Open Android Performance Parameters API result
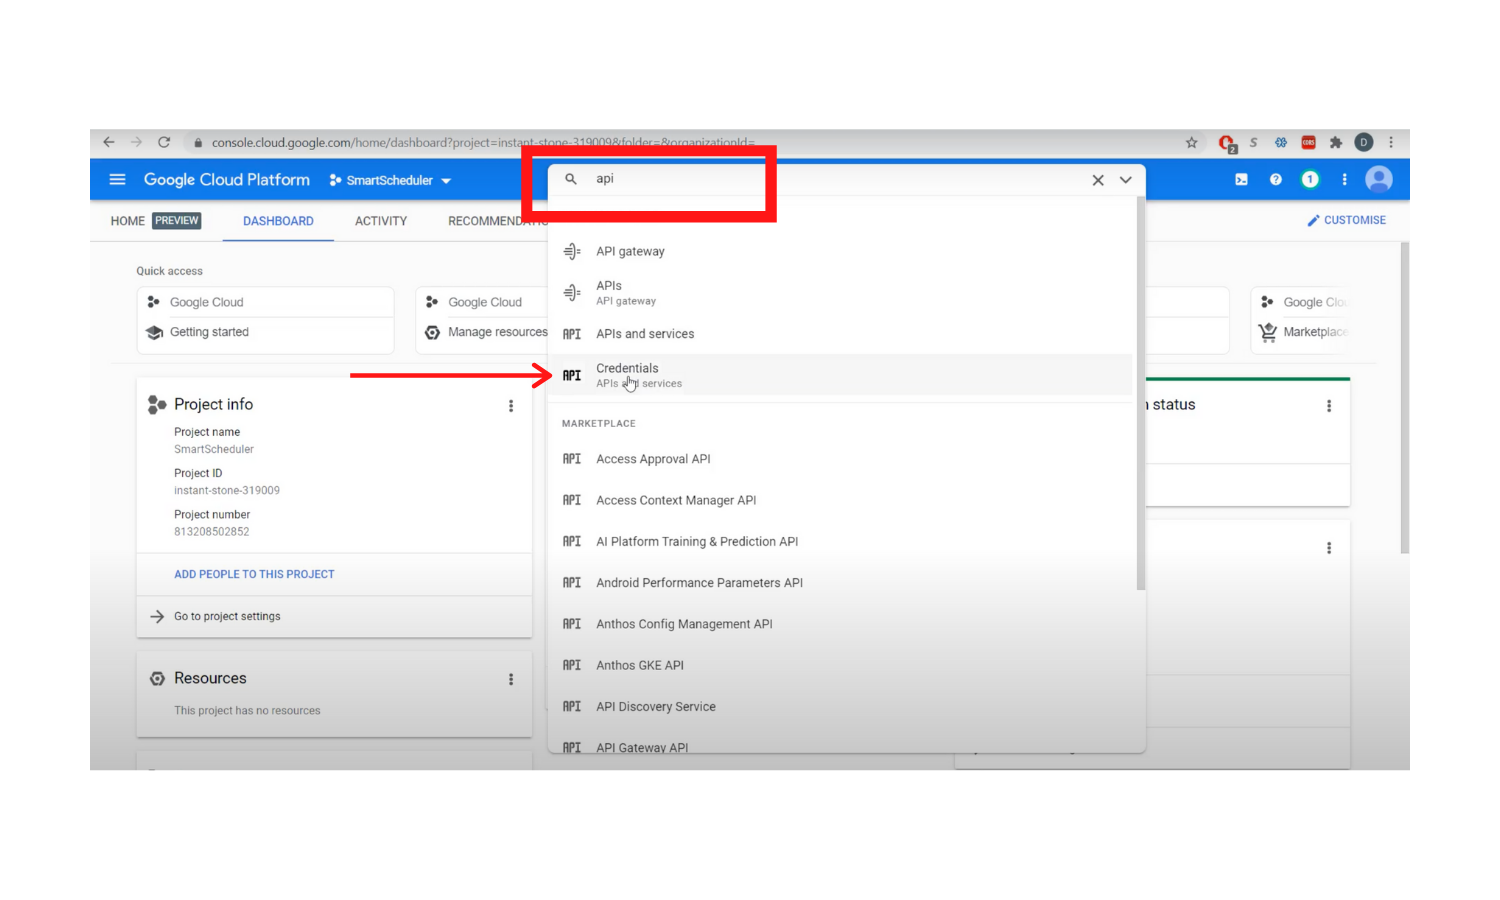The image size is (1500, 900). pyautogui.click(x=840, y=582)
